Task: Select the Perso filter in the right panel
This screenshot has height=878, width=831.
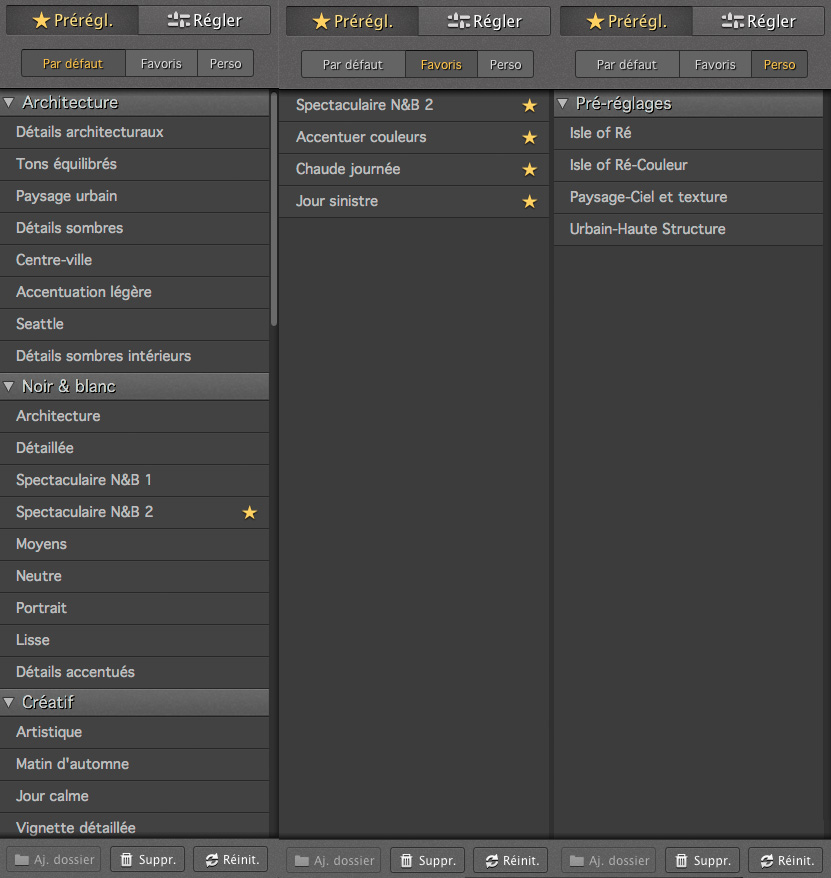Action: [x=779, y=64]
